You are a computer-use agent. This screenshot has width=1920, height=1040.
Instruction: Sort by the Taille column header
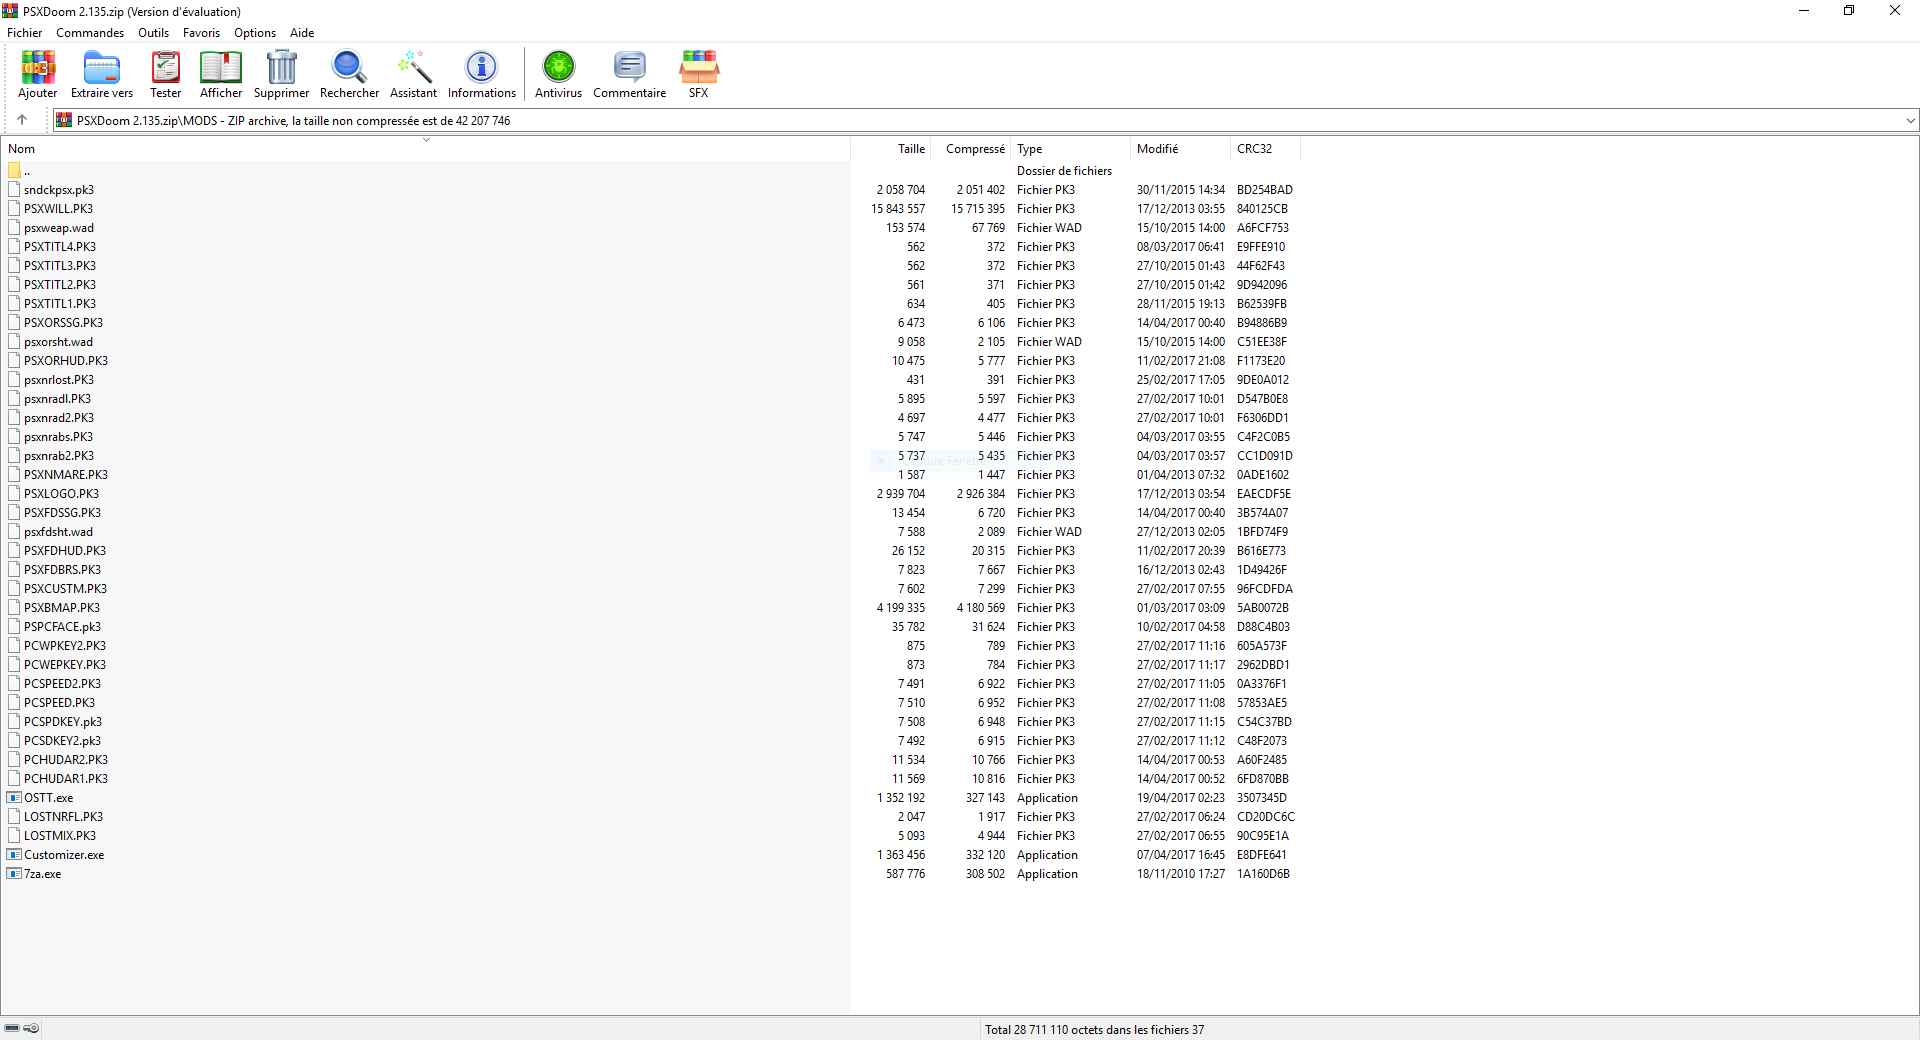[891, 149]
